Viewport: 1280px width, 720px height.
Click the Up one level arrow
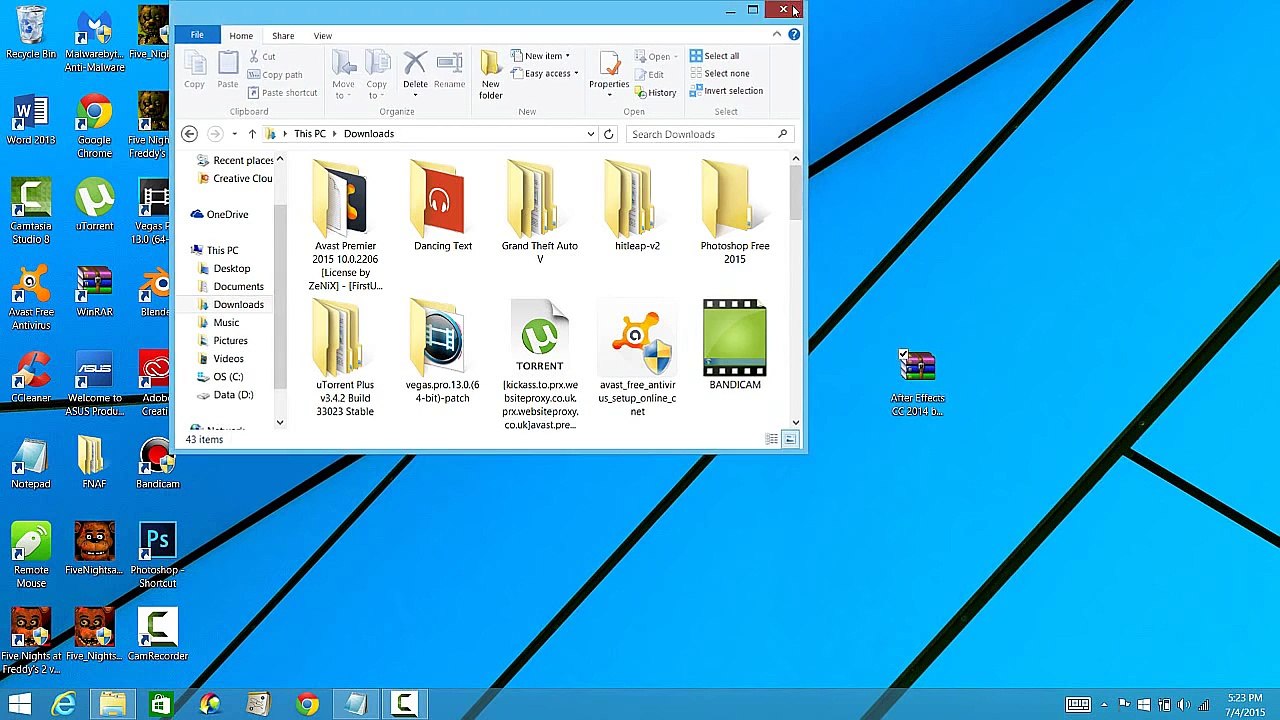click(252, 134)
